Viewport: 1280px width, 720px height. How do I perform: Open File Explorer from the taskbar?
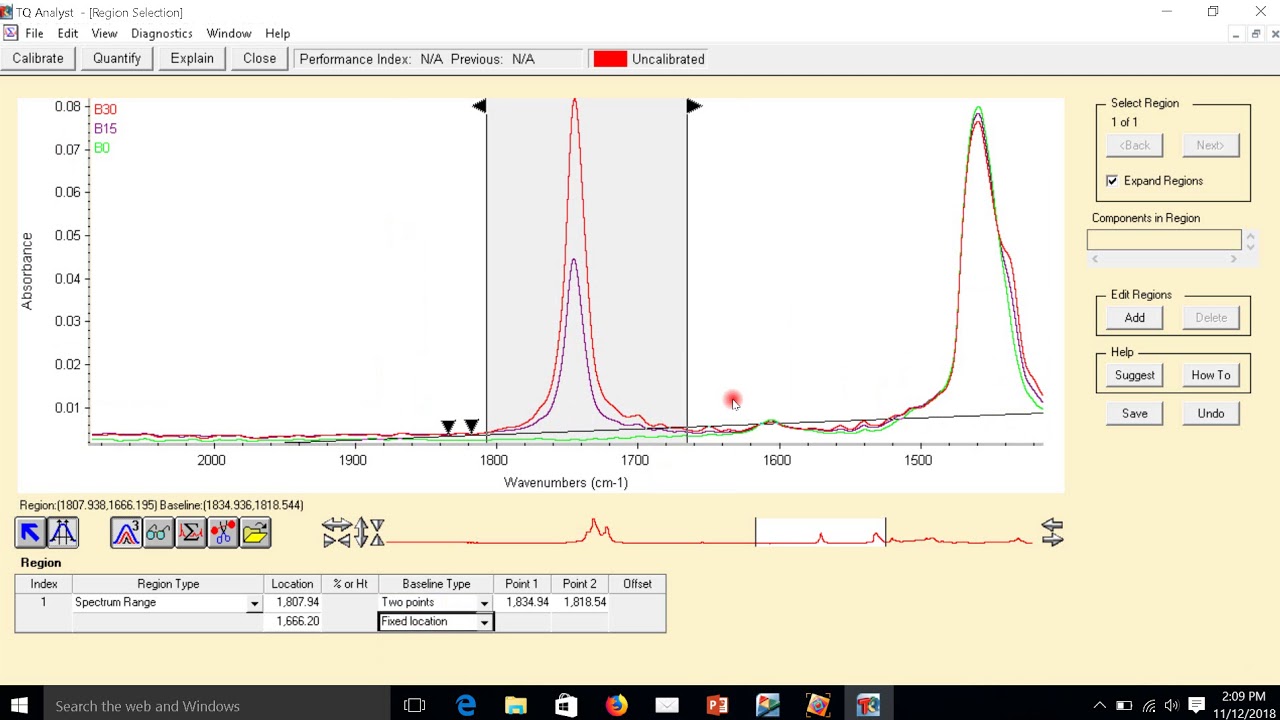[x=516, y=705]
